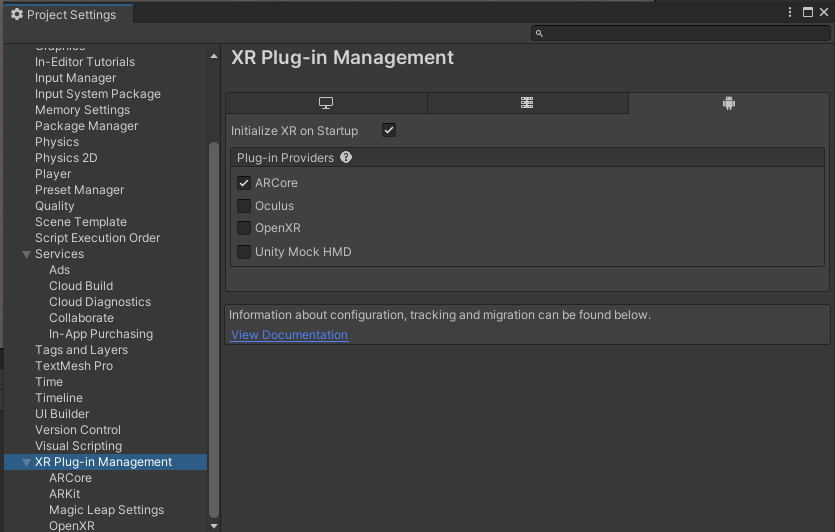Open ARCore settings in sidebar
835x532 pixels.
pyautogui.click(x=70, y=478)
